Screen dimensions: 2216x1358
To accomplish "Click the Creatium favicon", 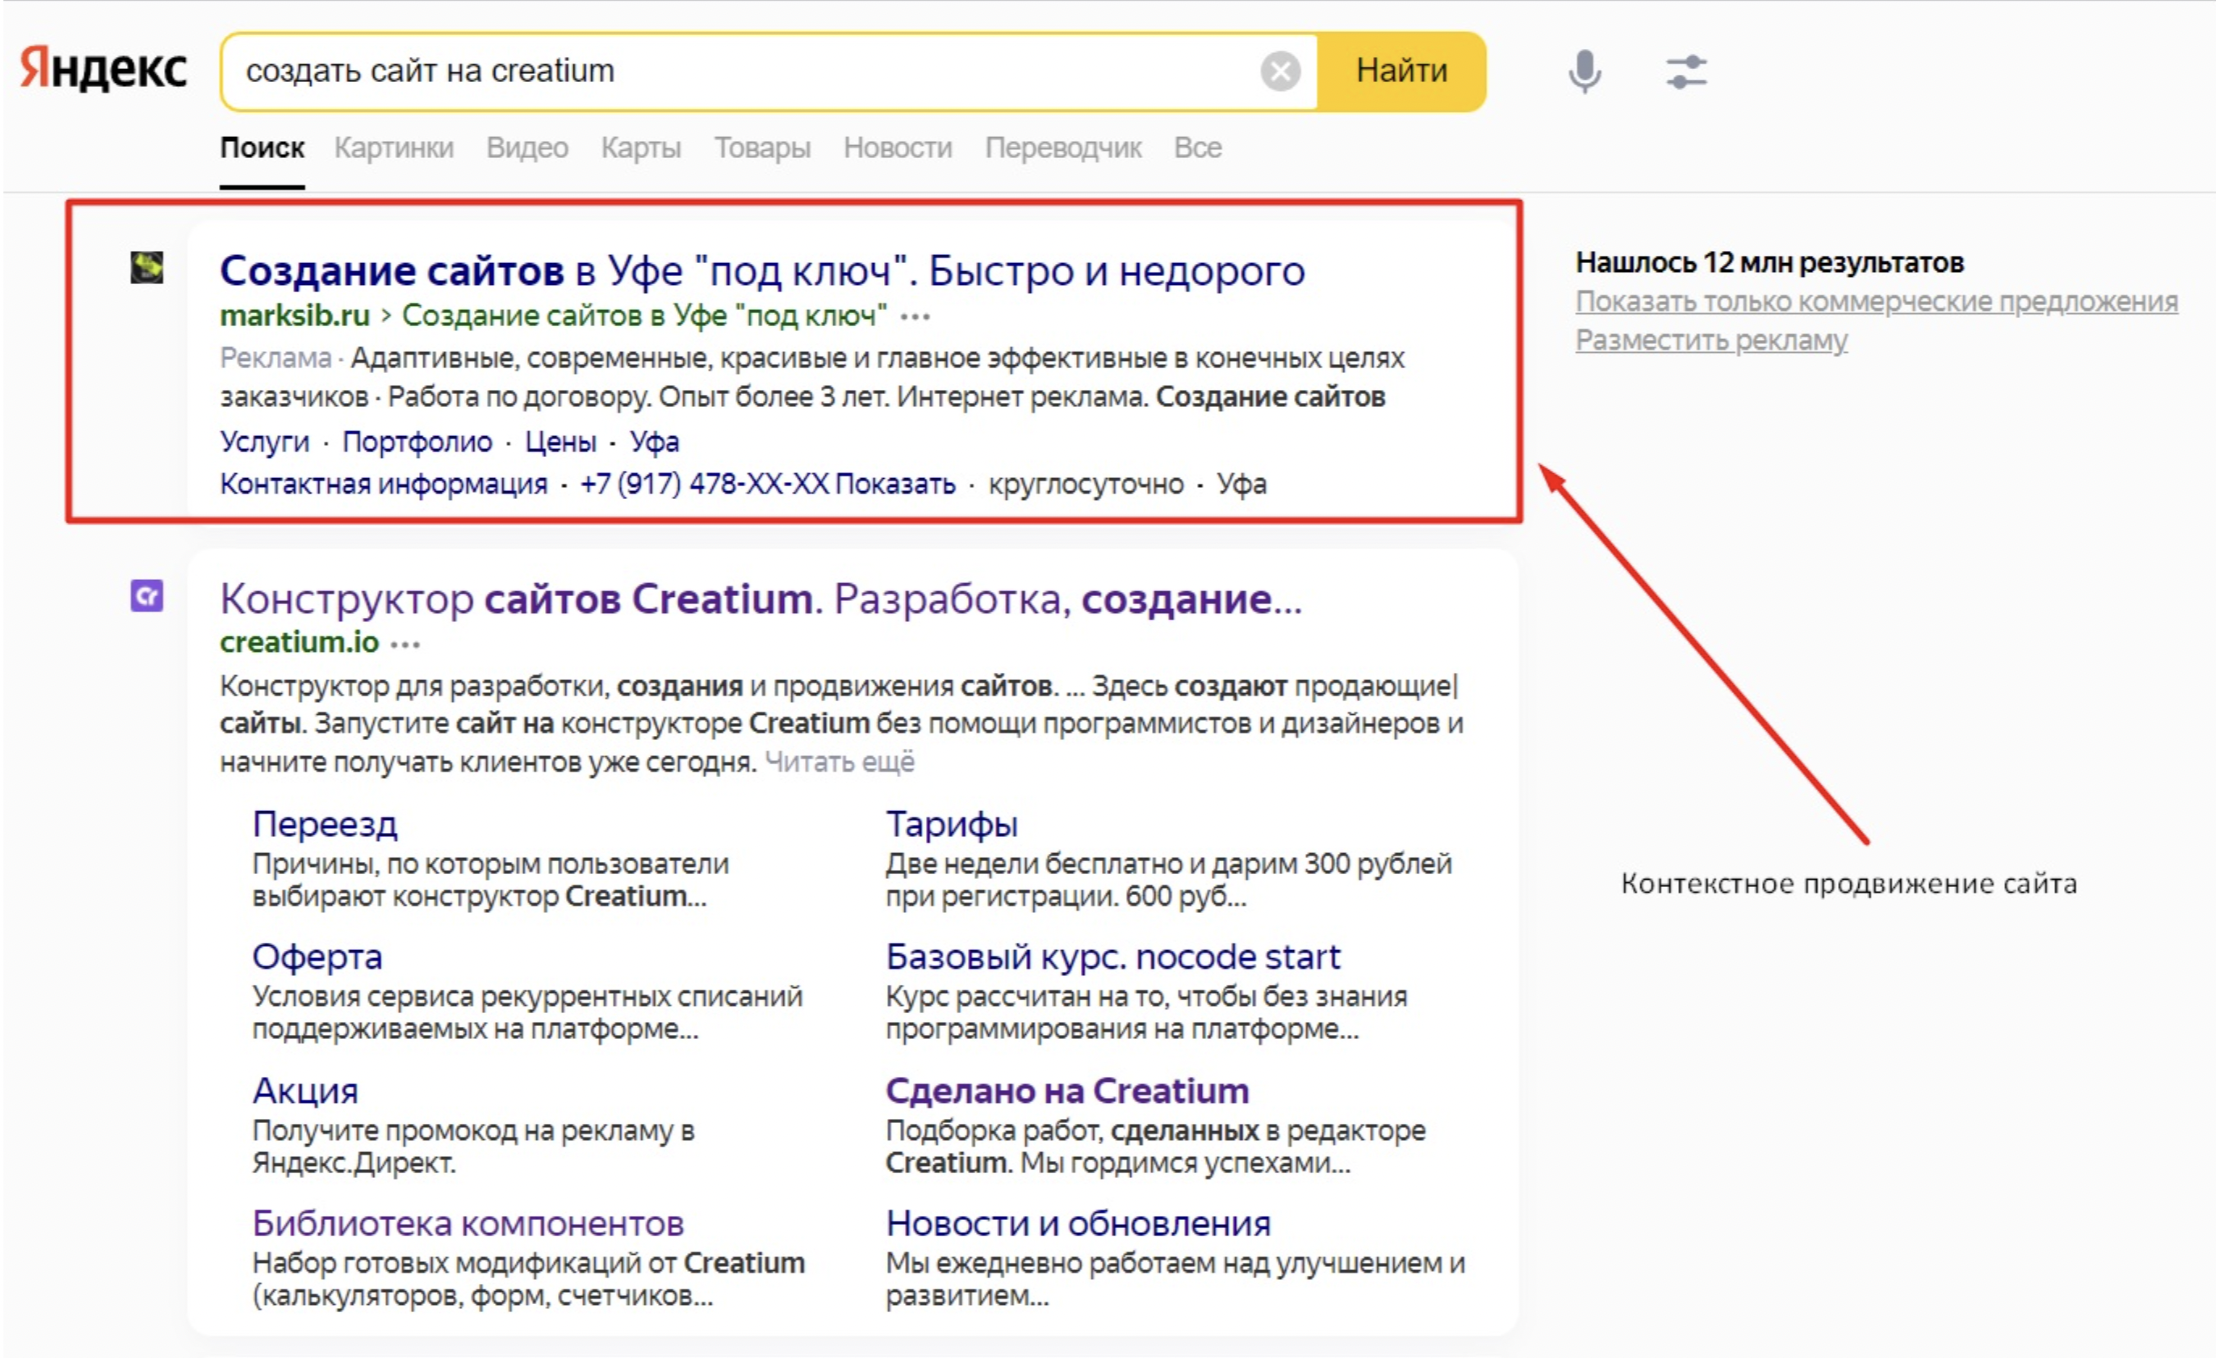I will [147, 597].
